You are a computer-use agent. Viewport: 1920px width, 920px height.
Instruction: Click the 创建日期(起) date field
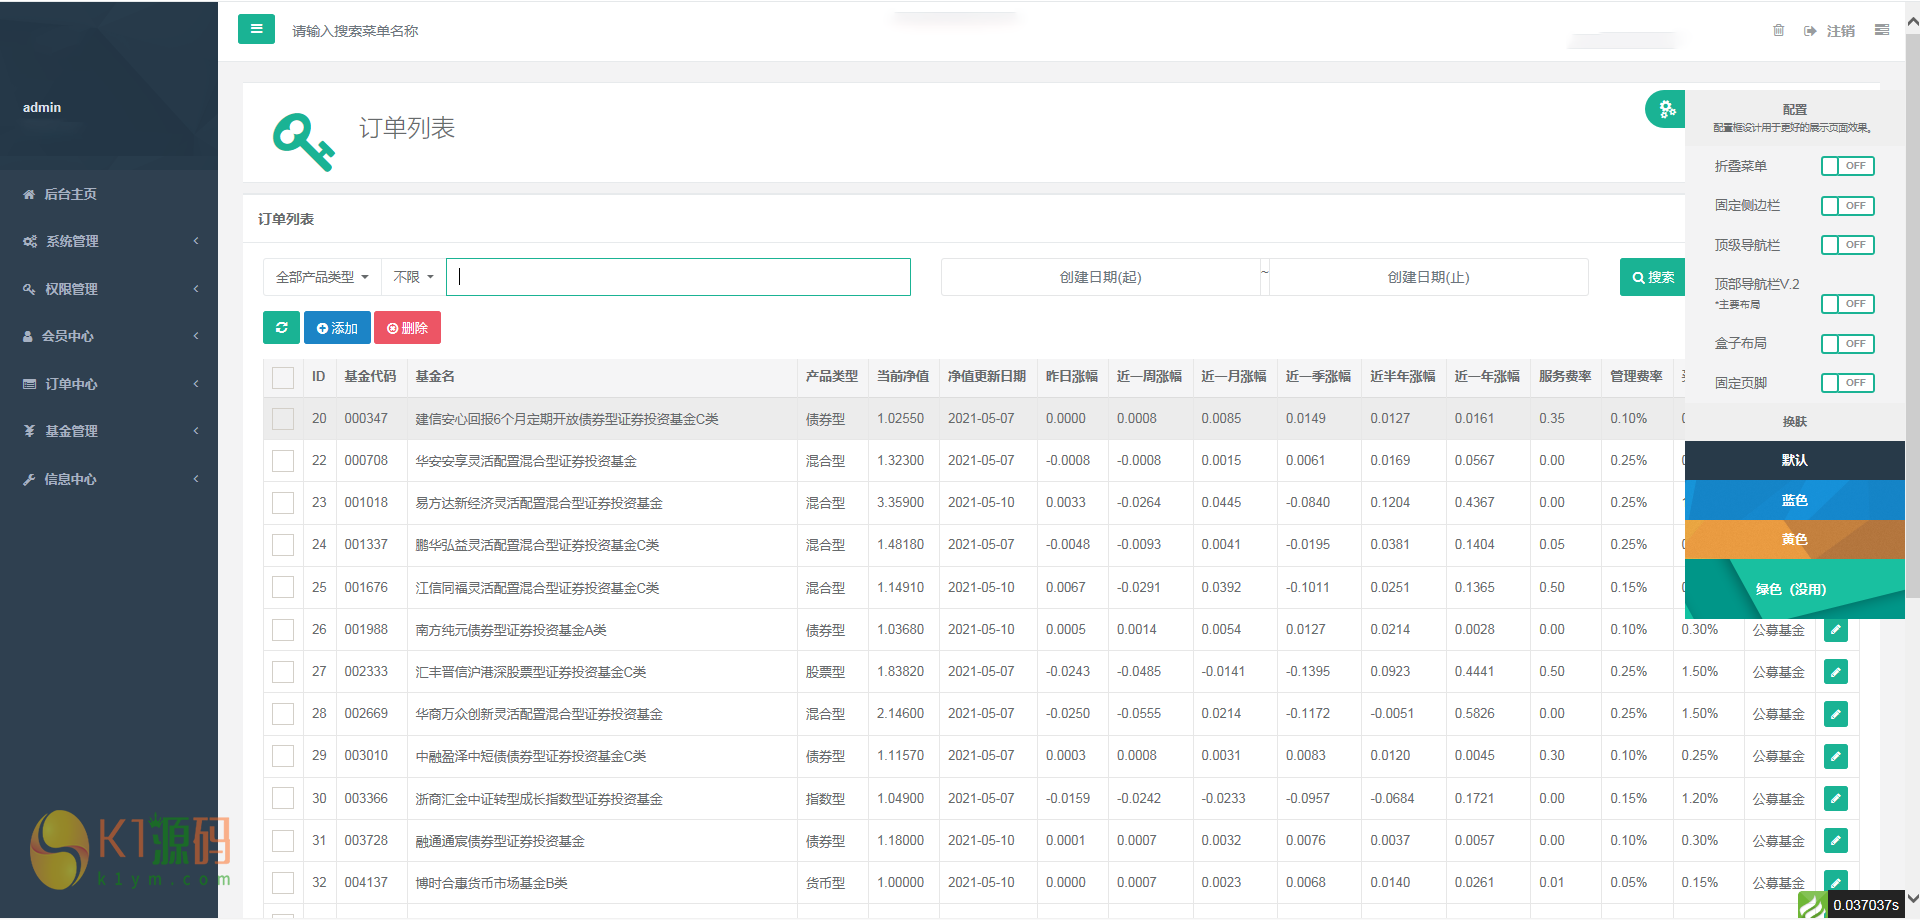1100,277
